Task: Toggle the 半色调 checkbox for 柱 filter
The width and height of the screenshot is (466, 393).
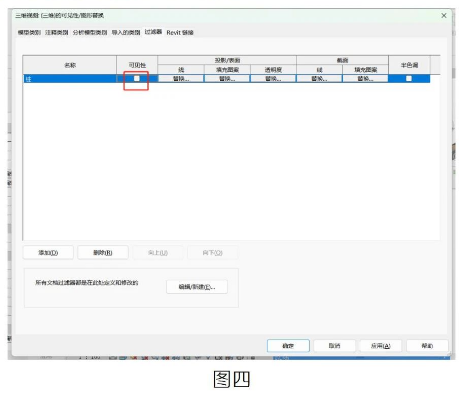Action: pyautogui.click(x=409, y=79)
